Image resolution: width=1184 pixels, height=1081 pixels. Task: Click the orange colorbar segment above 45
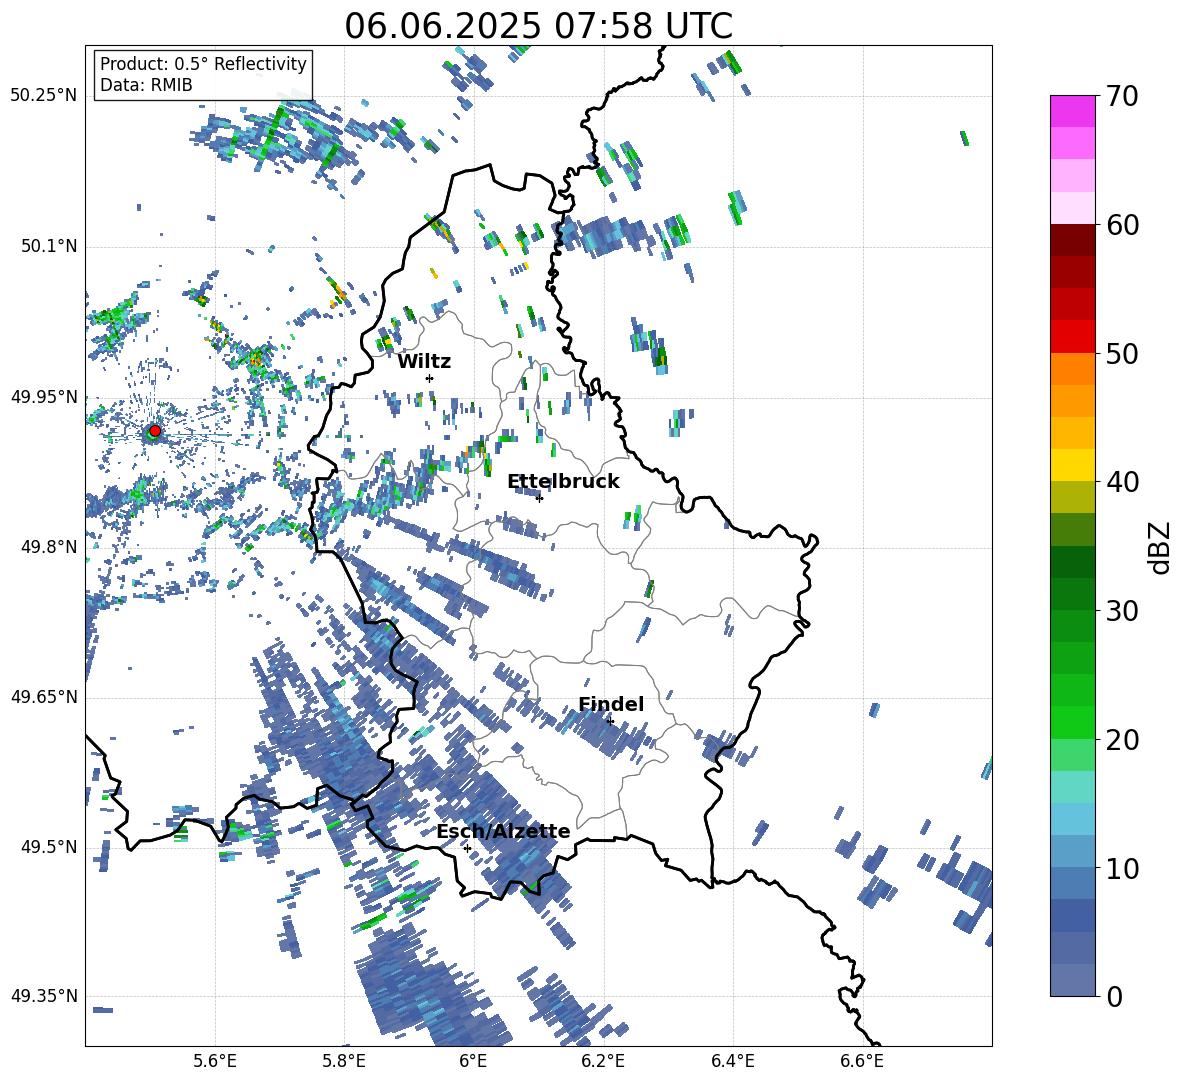[x=1072, y=401]
